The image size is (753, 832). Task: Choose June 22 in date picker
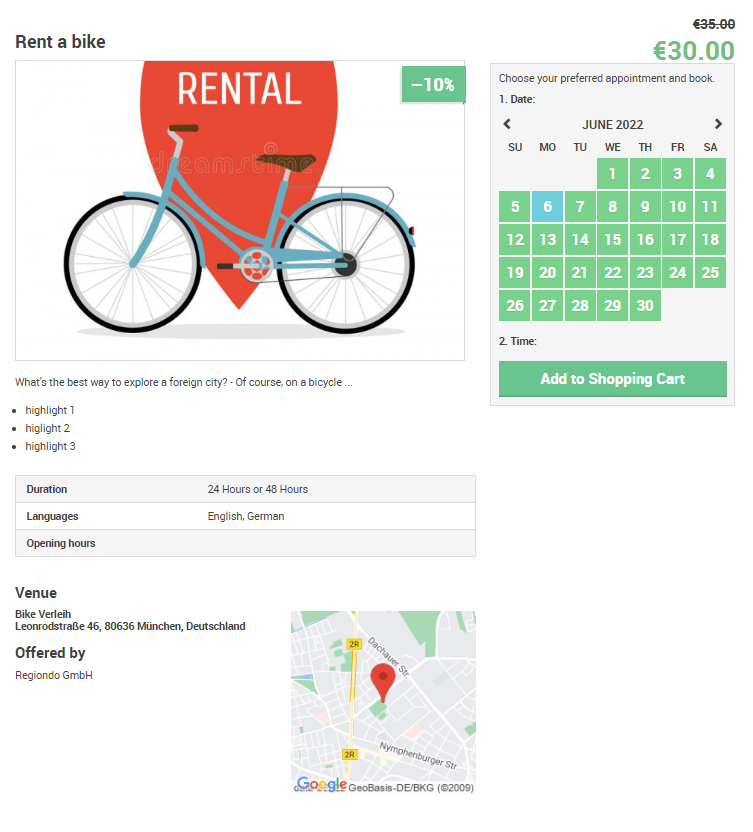click(x=612, y=273)
